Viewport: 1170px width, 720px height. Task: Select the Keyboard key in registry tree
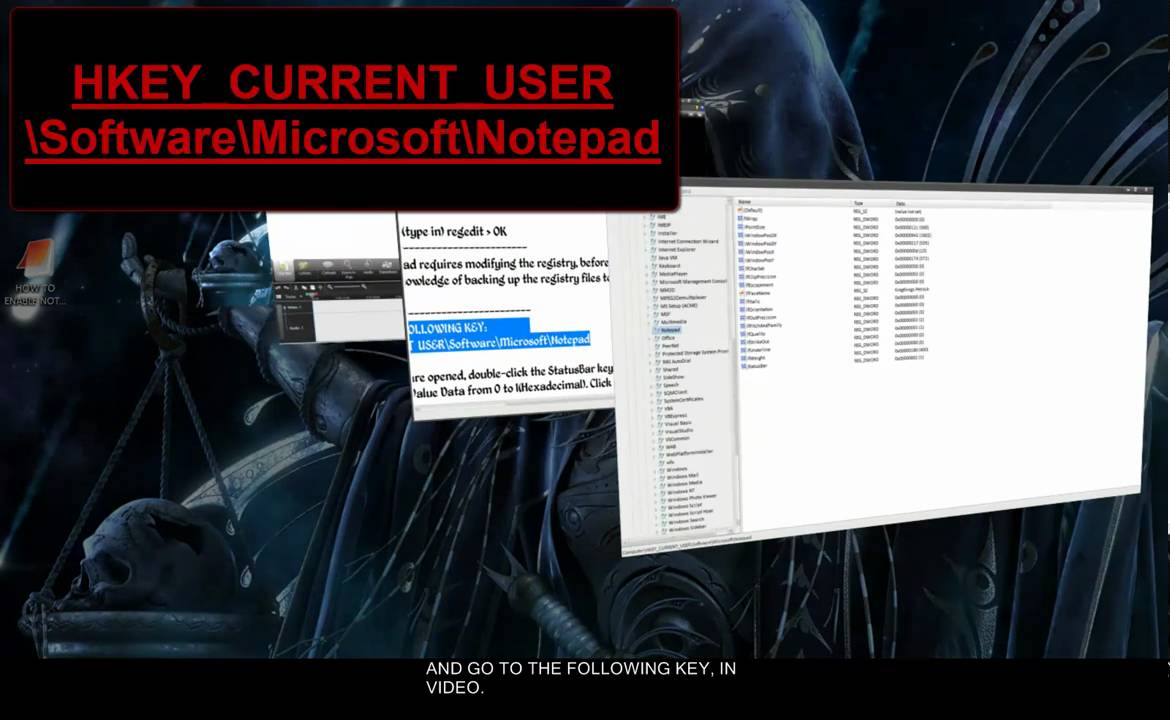669,266
